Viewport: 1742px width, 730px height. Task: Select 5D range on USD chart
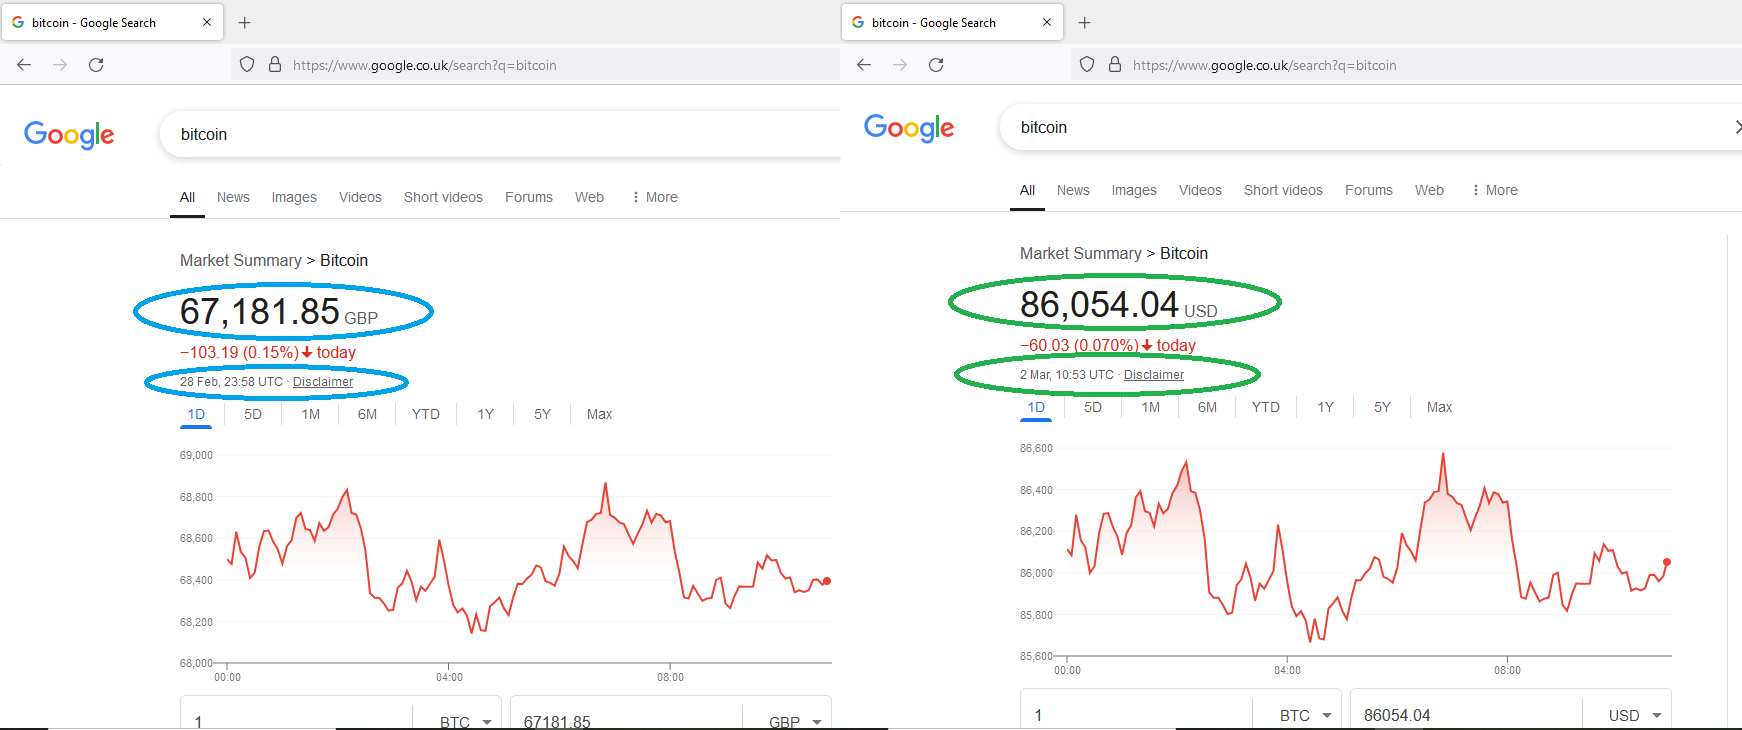click(x=1093, y=407)
